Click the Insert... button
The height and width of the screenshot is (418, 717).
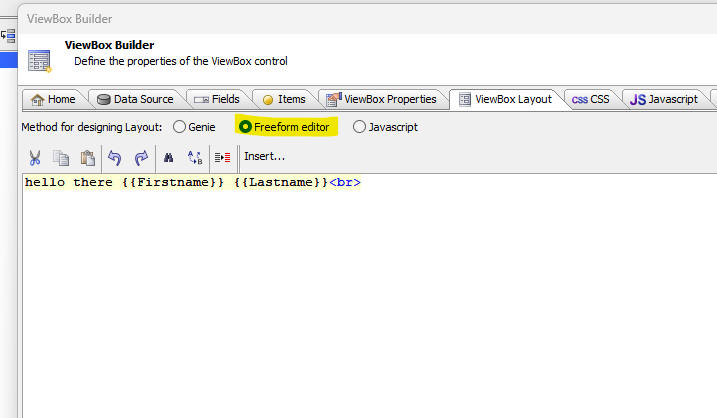tap(265, 157)
